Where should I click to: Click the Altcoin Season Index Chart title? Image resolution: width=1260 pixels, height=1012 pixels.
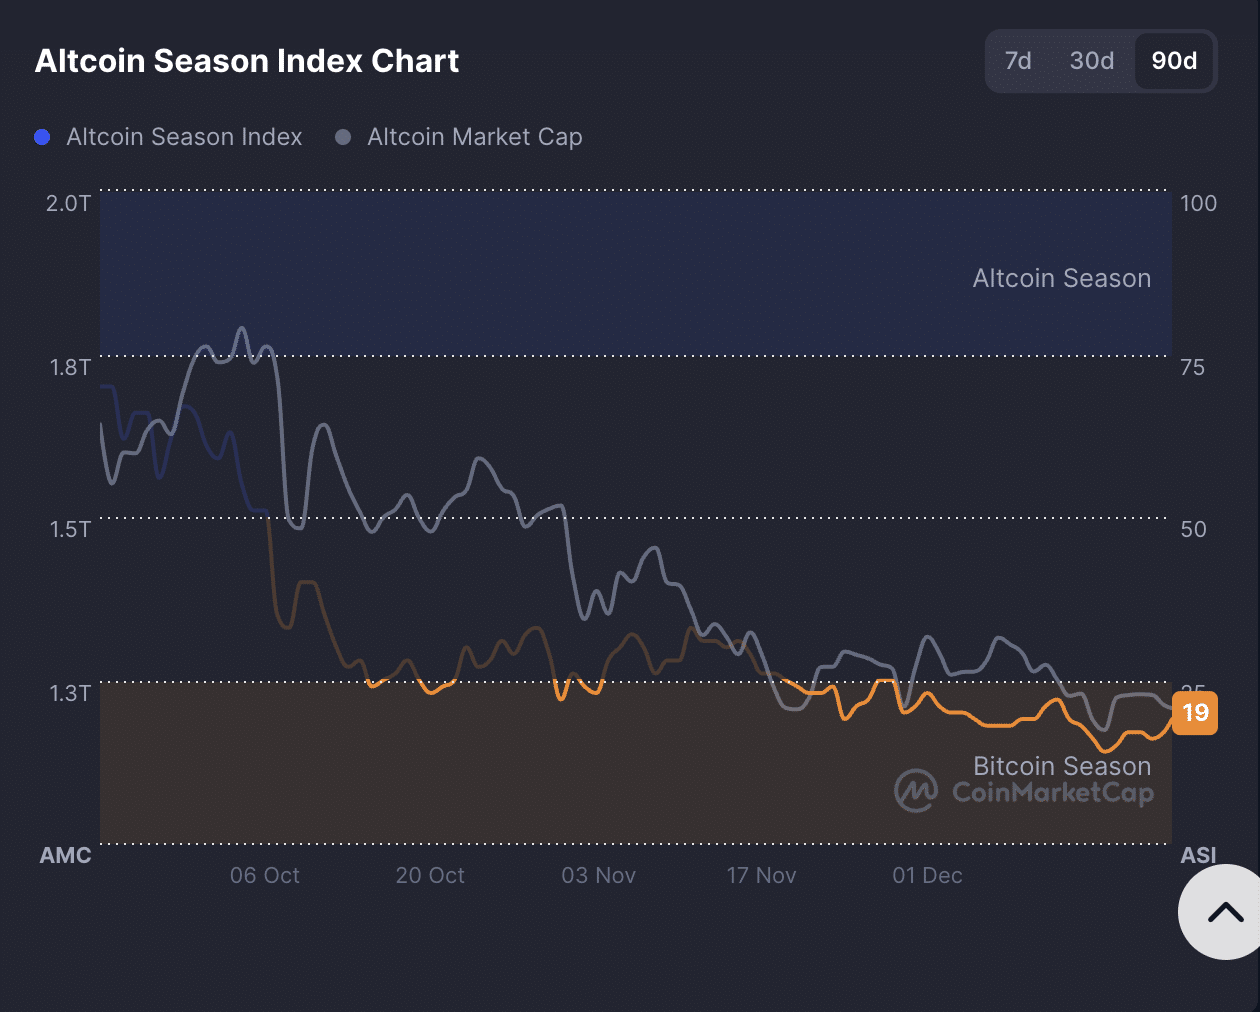[x=246, y=60]
